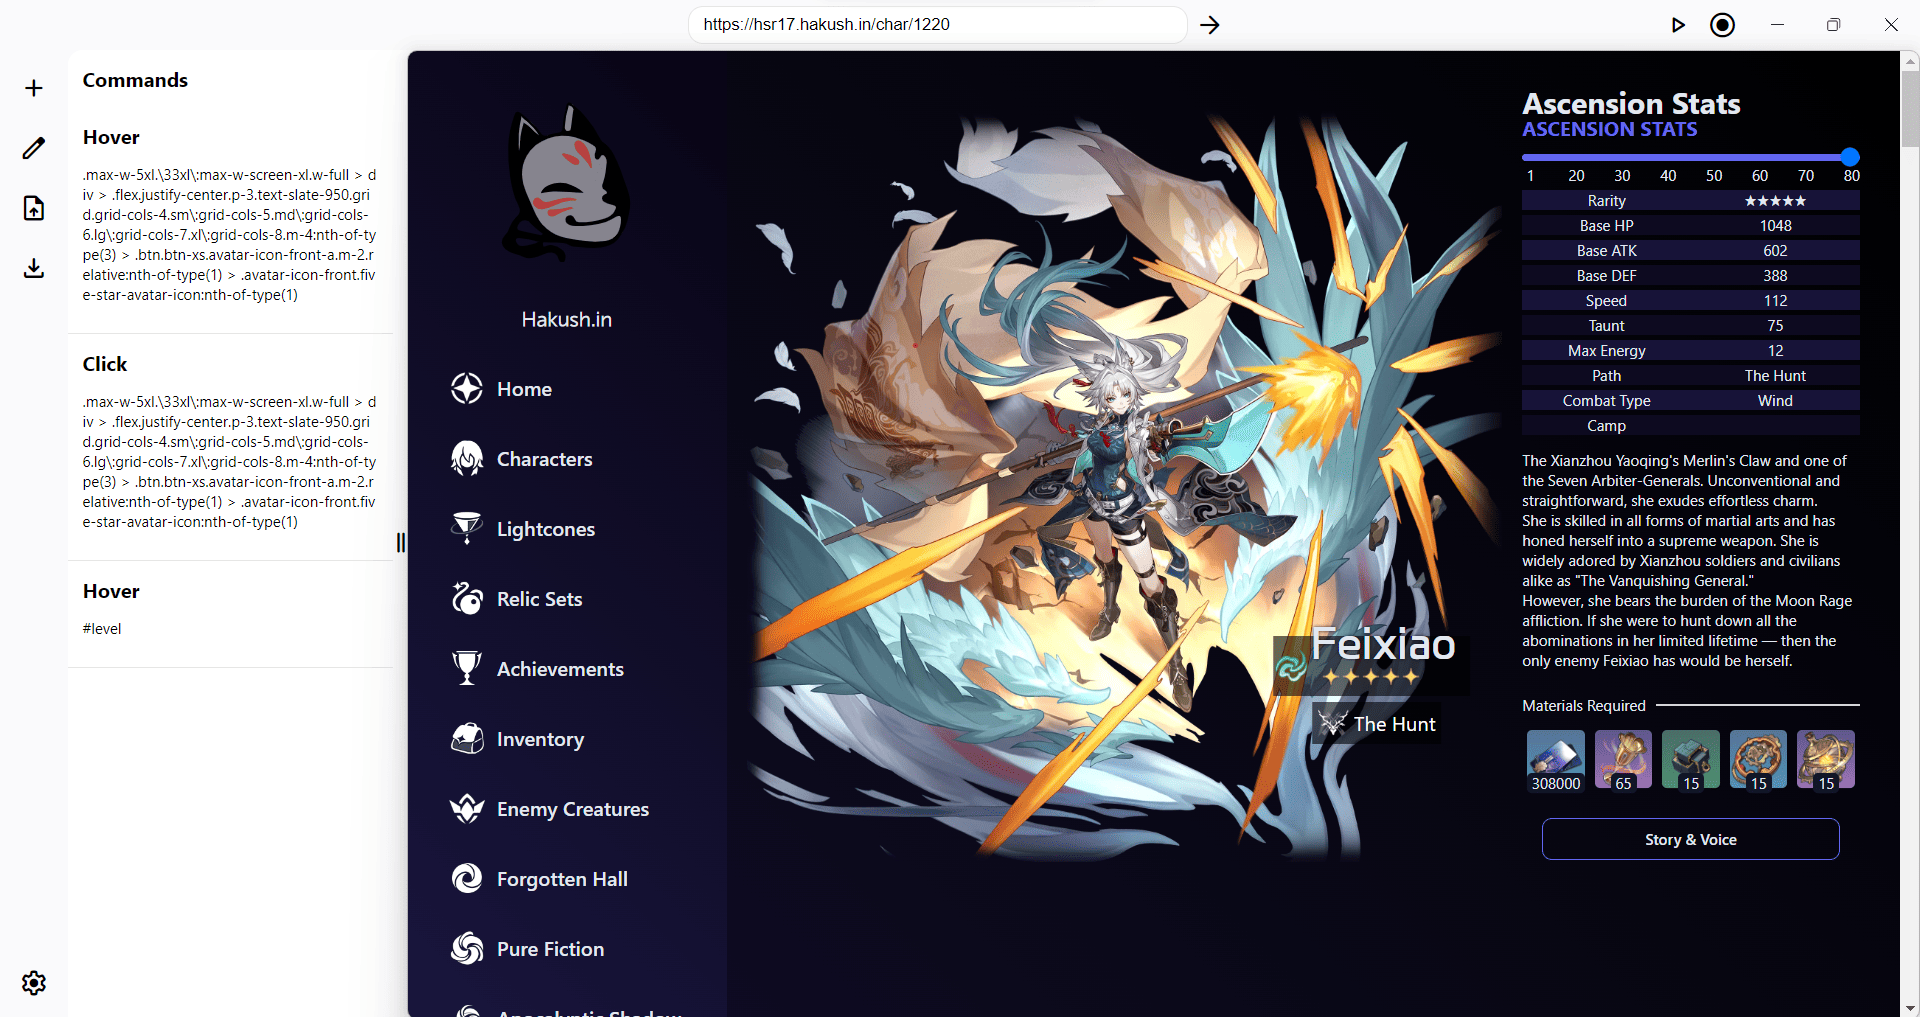Click the Inventory bag icon
The height and width of the screenshot is (1017, 1920).
point(467,739)
